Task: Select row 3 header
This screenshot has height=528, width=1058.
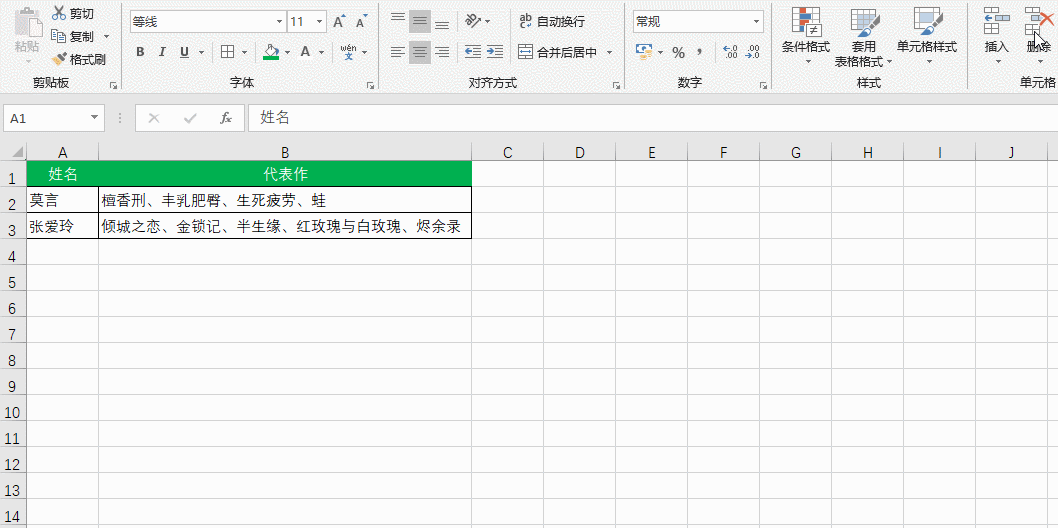Action: (x=13, y=226)
